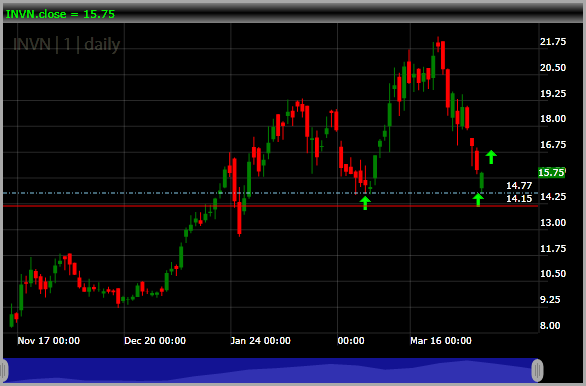Click the INVN.close = 15.75 header readout

[x=60, y=14]
